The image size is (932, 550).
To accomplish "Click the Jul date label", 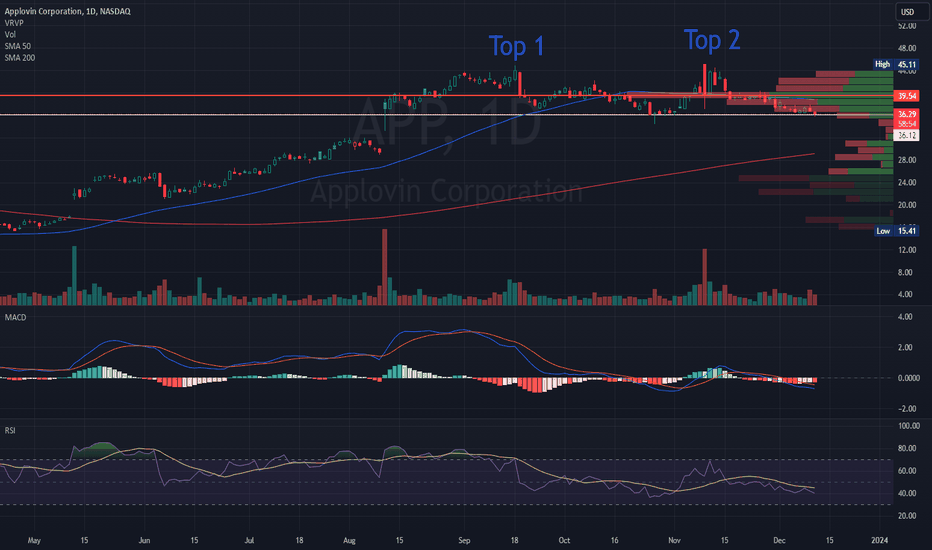I will click(249, 540).
